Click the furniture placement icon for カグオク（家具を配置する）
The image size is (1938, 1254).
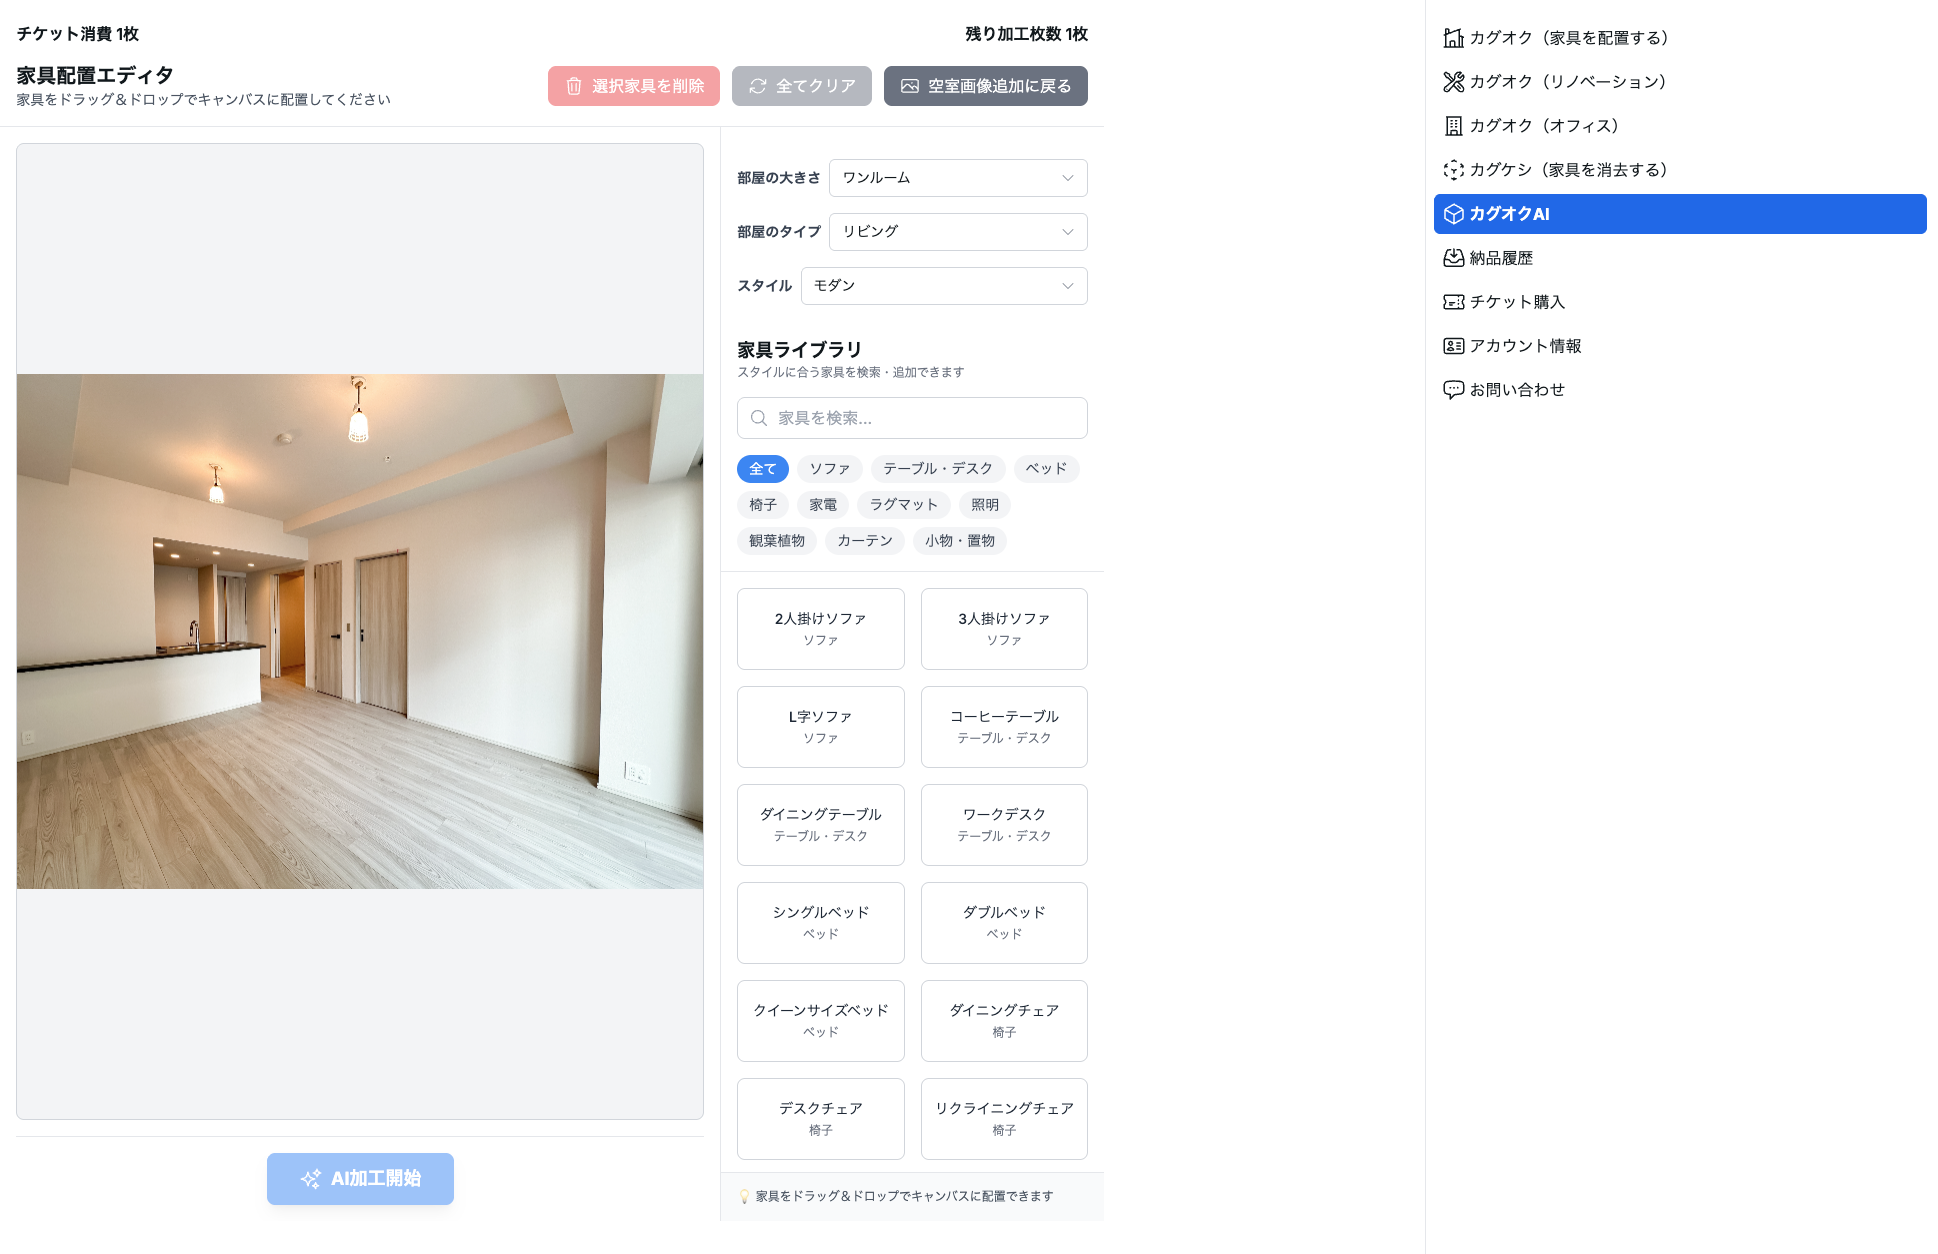(x=1453, y=38)
